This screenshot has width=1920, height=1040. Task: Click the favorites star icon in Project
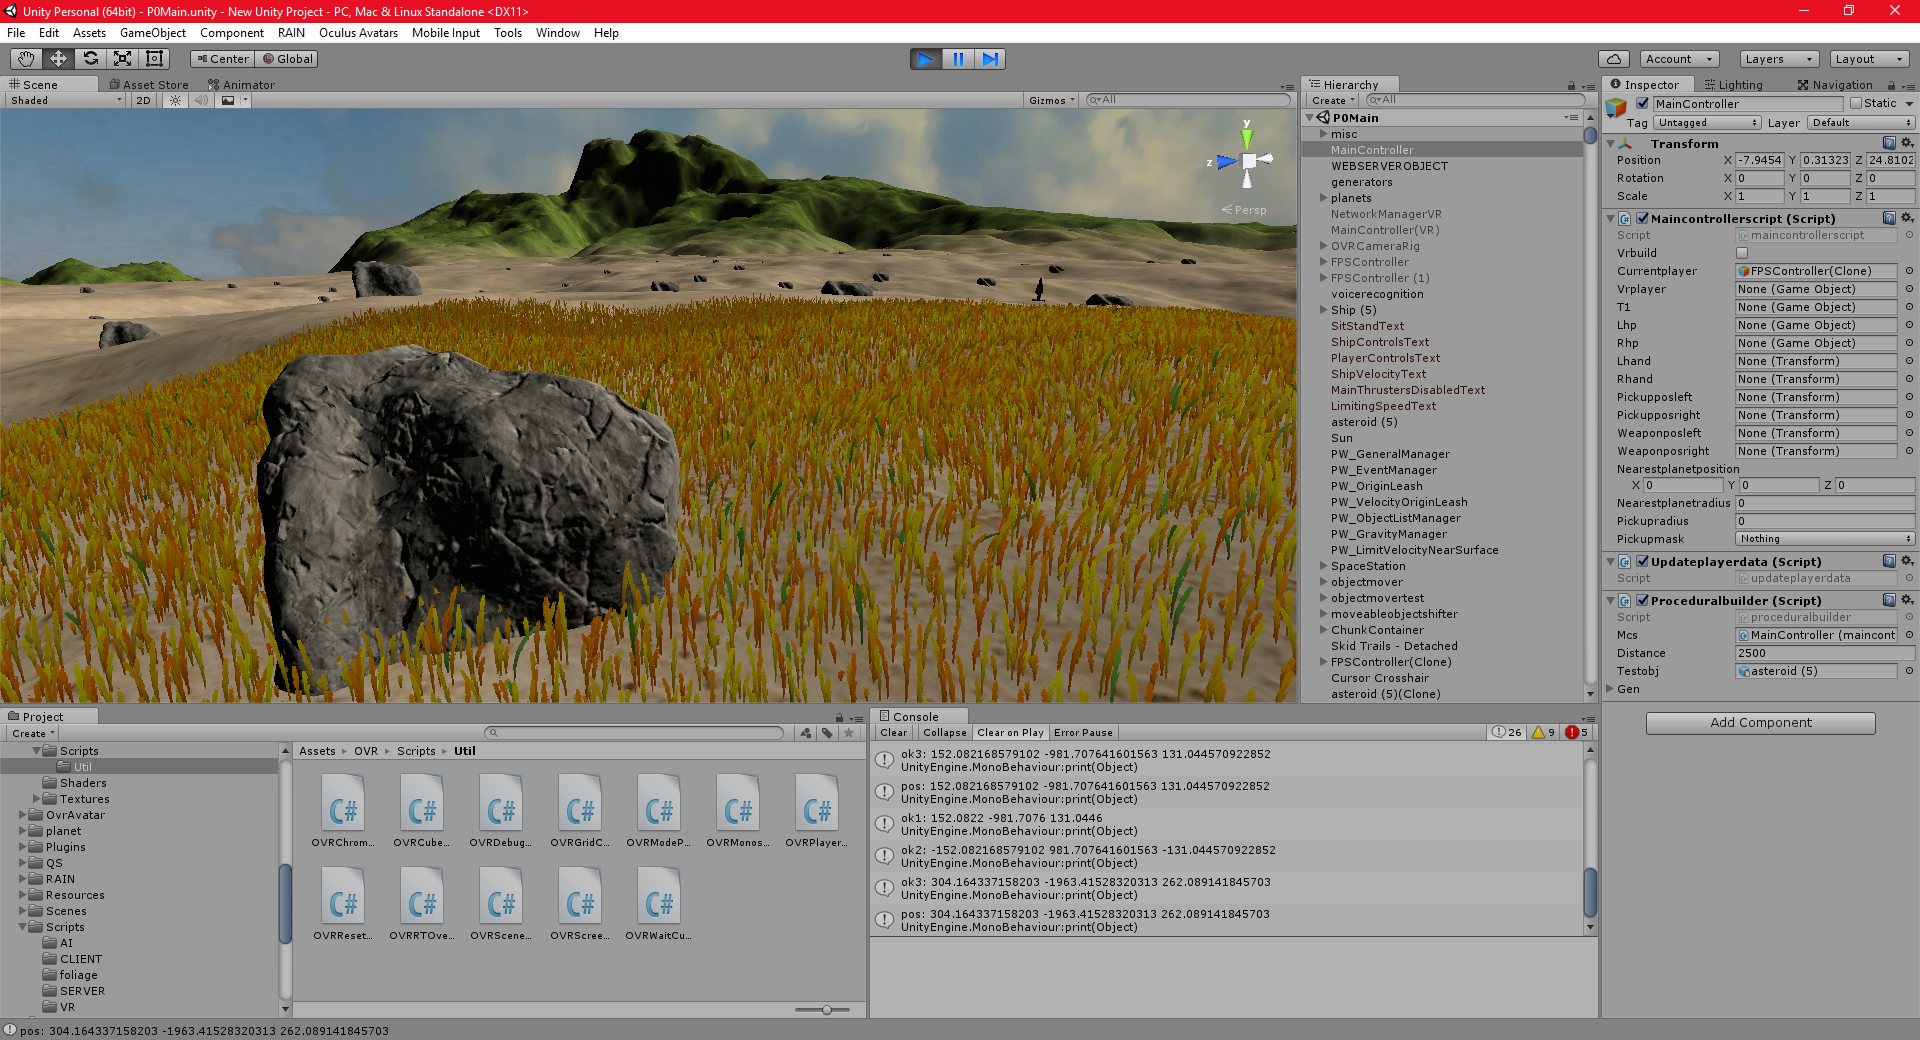[x=849, y=733]
